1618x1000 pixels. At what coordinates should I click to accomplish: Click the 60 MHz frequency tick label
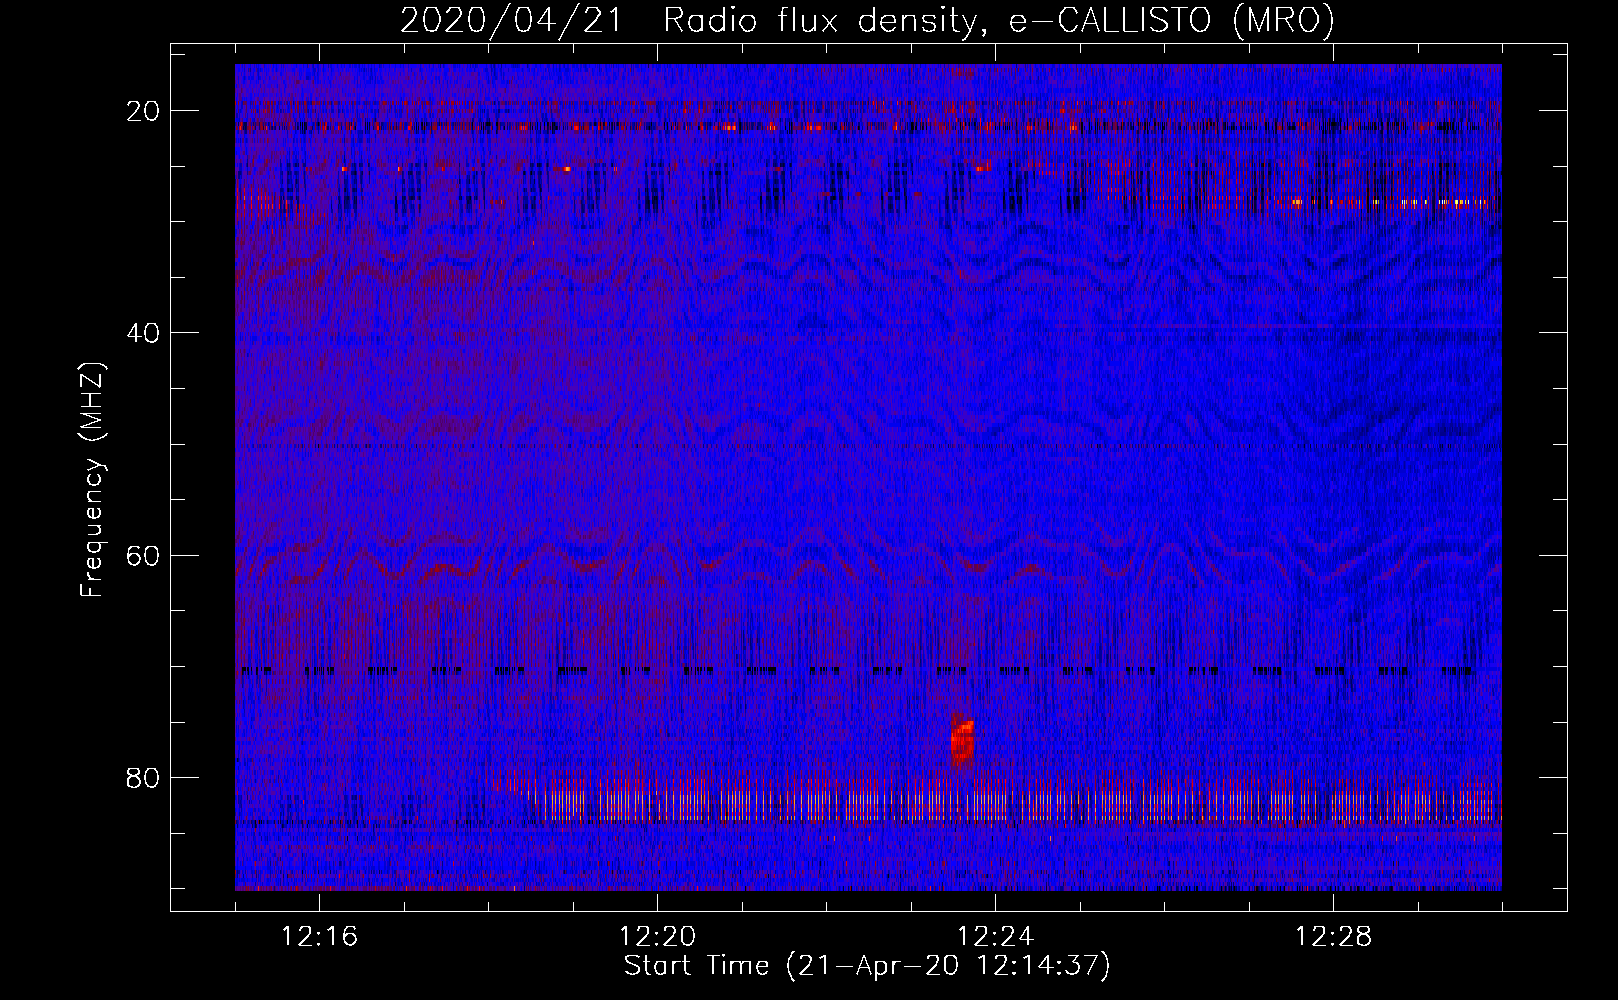pos(143,555)
